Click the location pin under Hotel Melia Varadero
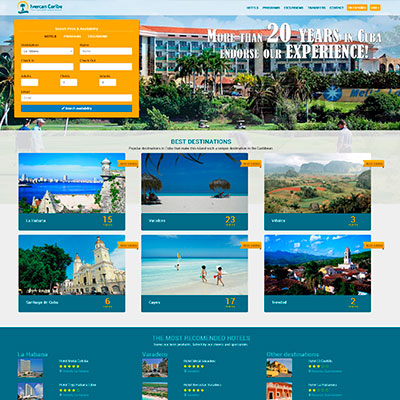 (x=185, y=371)
